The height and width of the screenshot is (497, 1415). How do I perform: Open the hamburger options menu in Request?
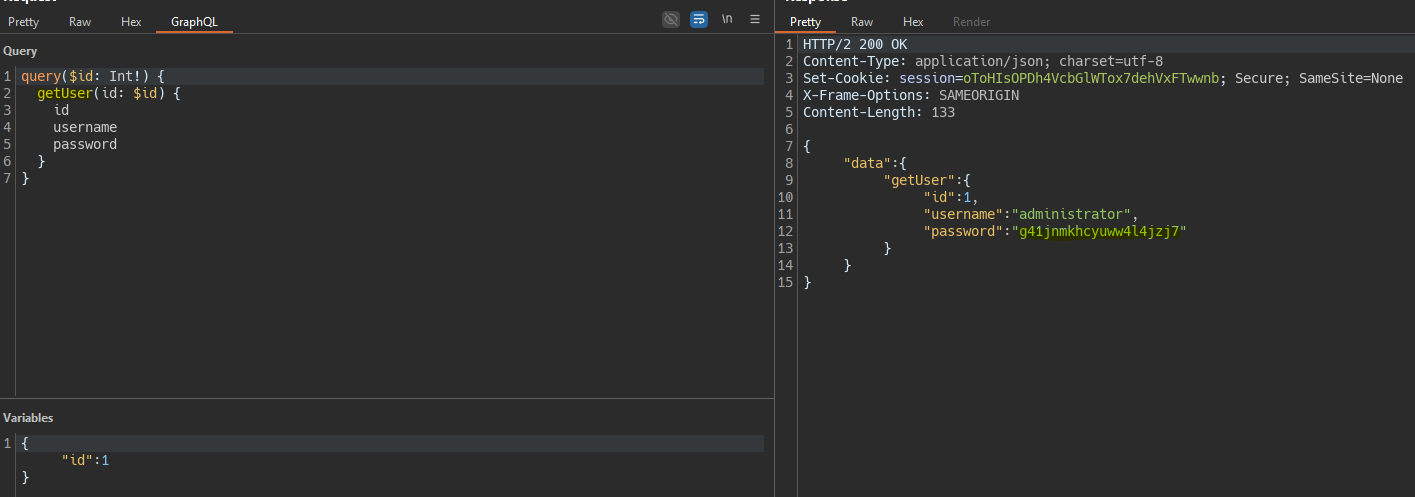click(x=755, y=19)
